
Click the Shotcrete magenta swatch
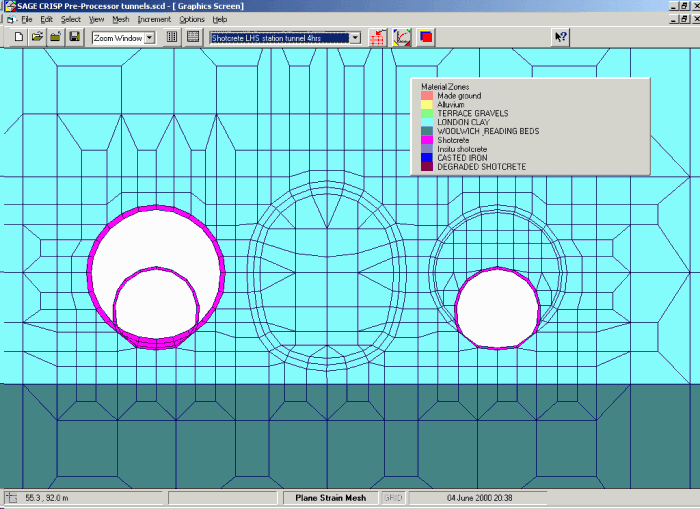click(x=427, y=140)
